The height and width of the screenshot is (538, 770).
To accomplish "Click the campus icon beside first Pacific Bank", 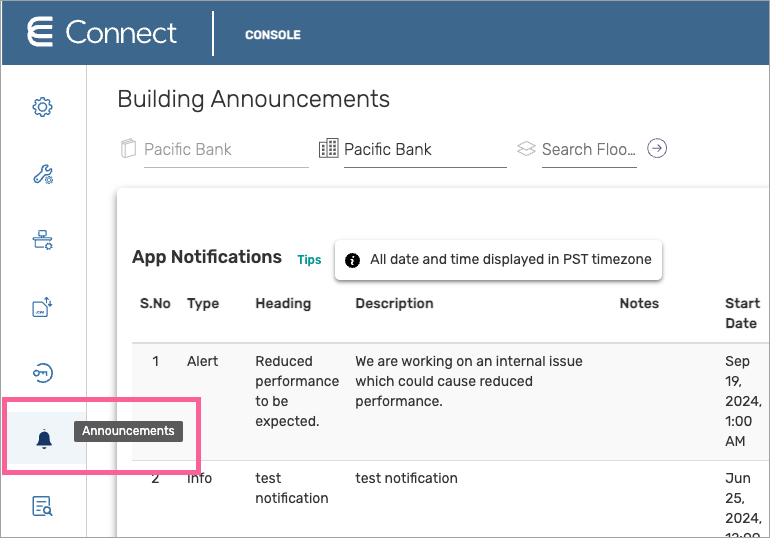I will [128, 148].
